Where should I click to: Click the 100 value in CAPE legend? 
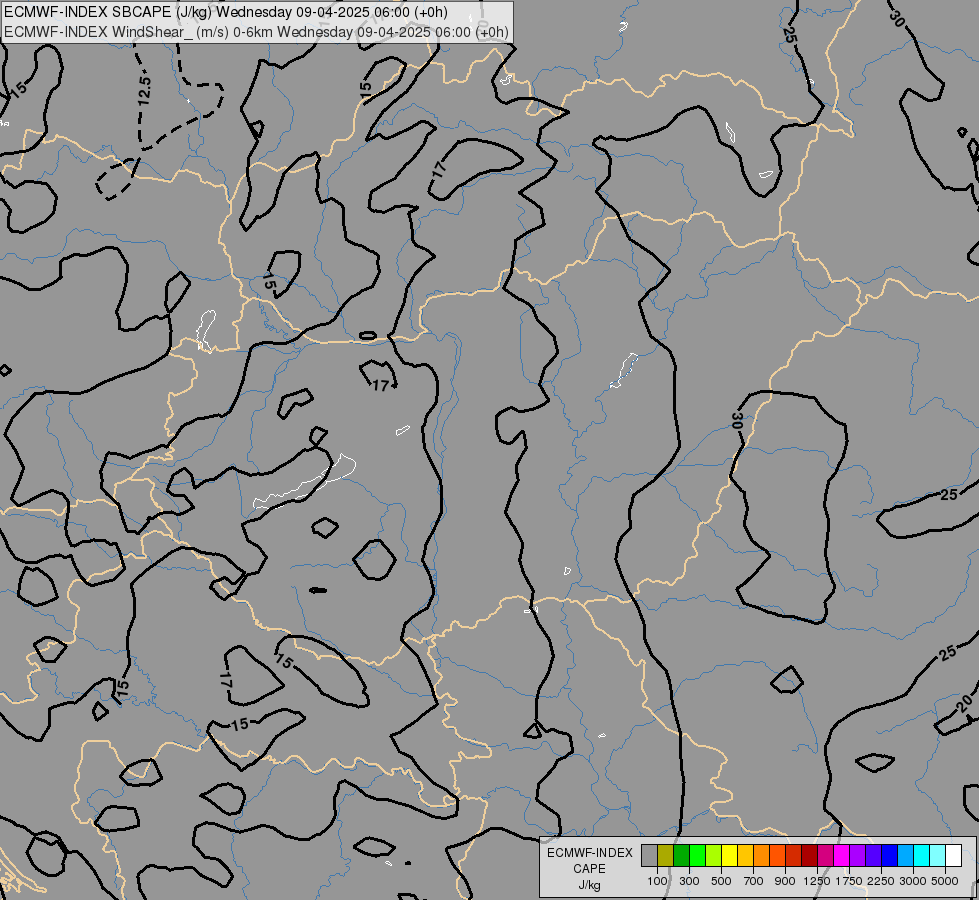point(657,881)
